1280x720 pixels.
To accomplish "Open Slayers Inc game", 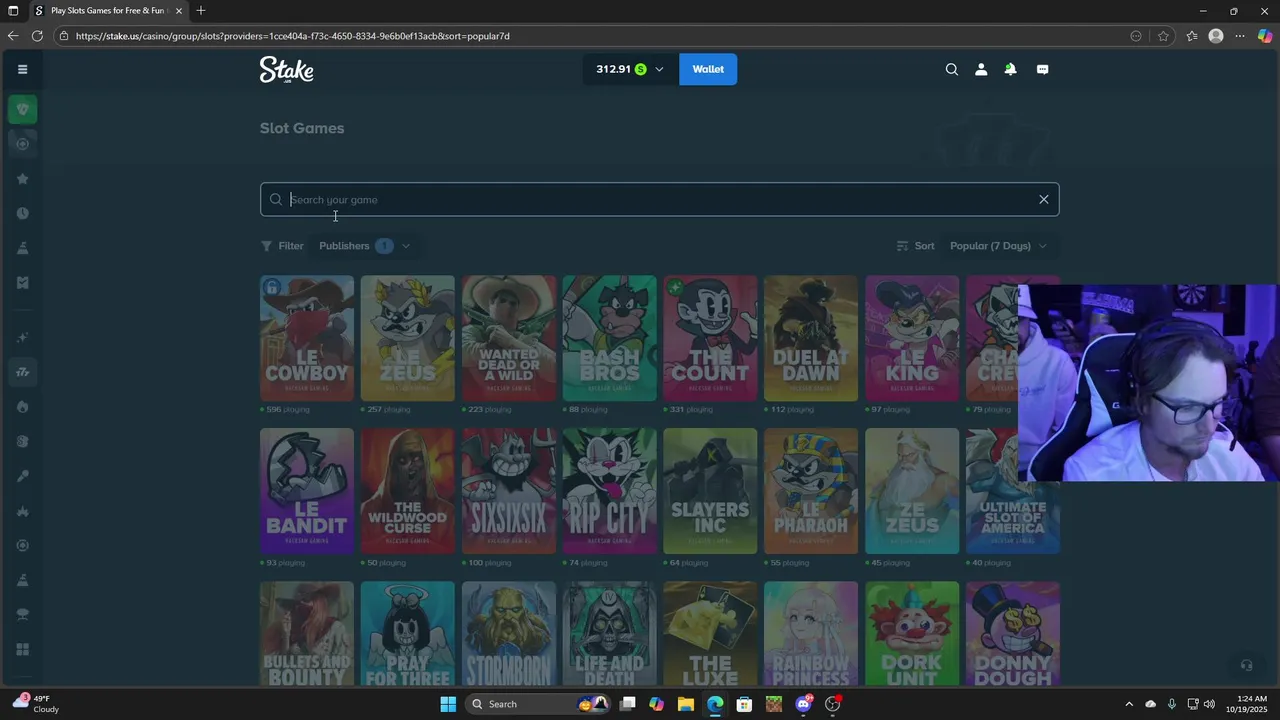I will (x=710, y=491).
